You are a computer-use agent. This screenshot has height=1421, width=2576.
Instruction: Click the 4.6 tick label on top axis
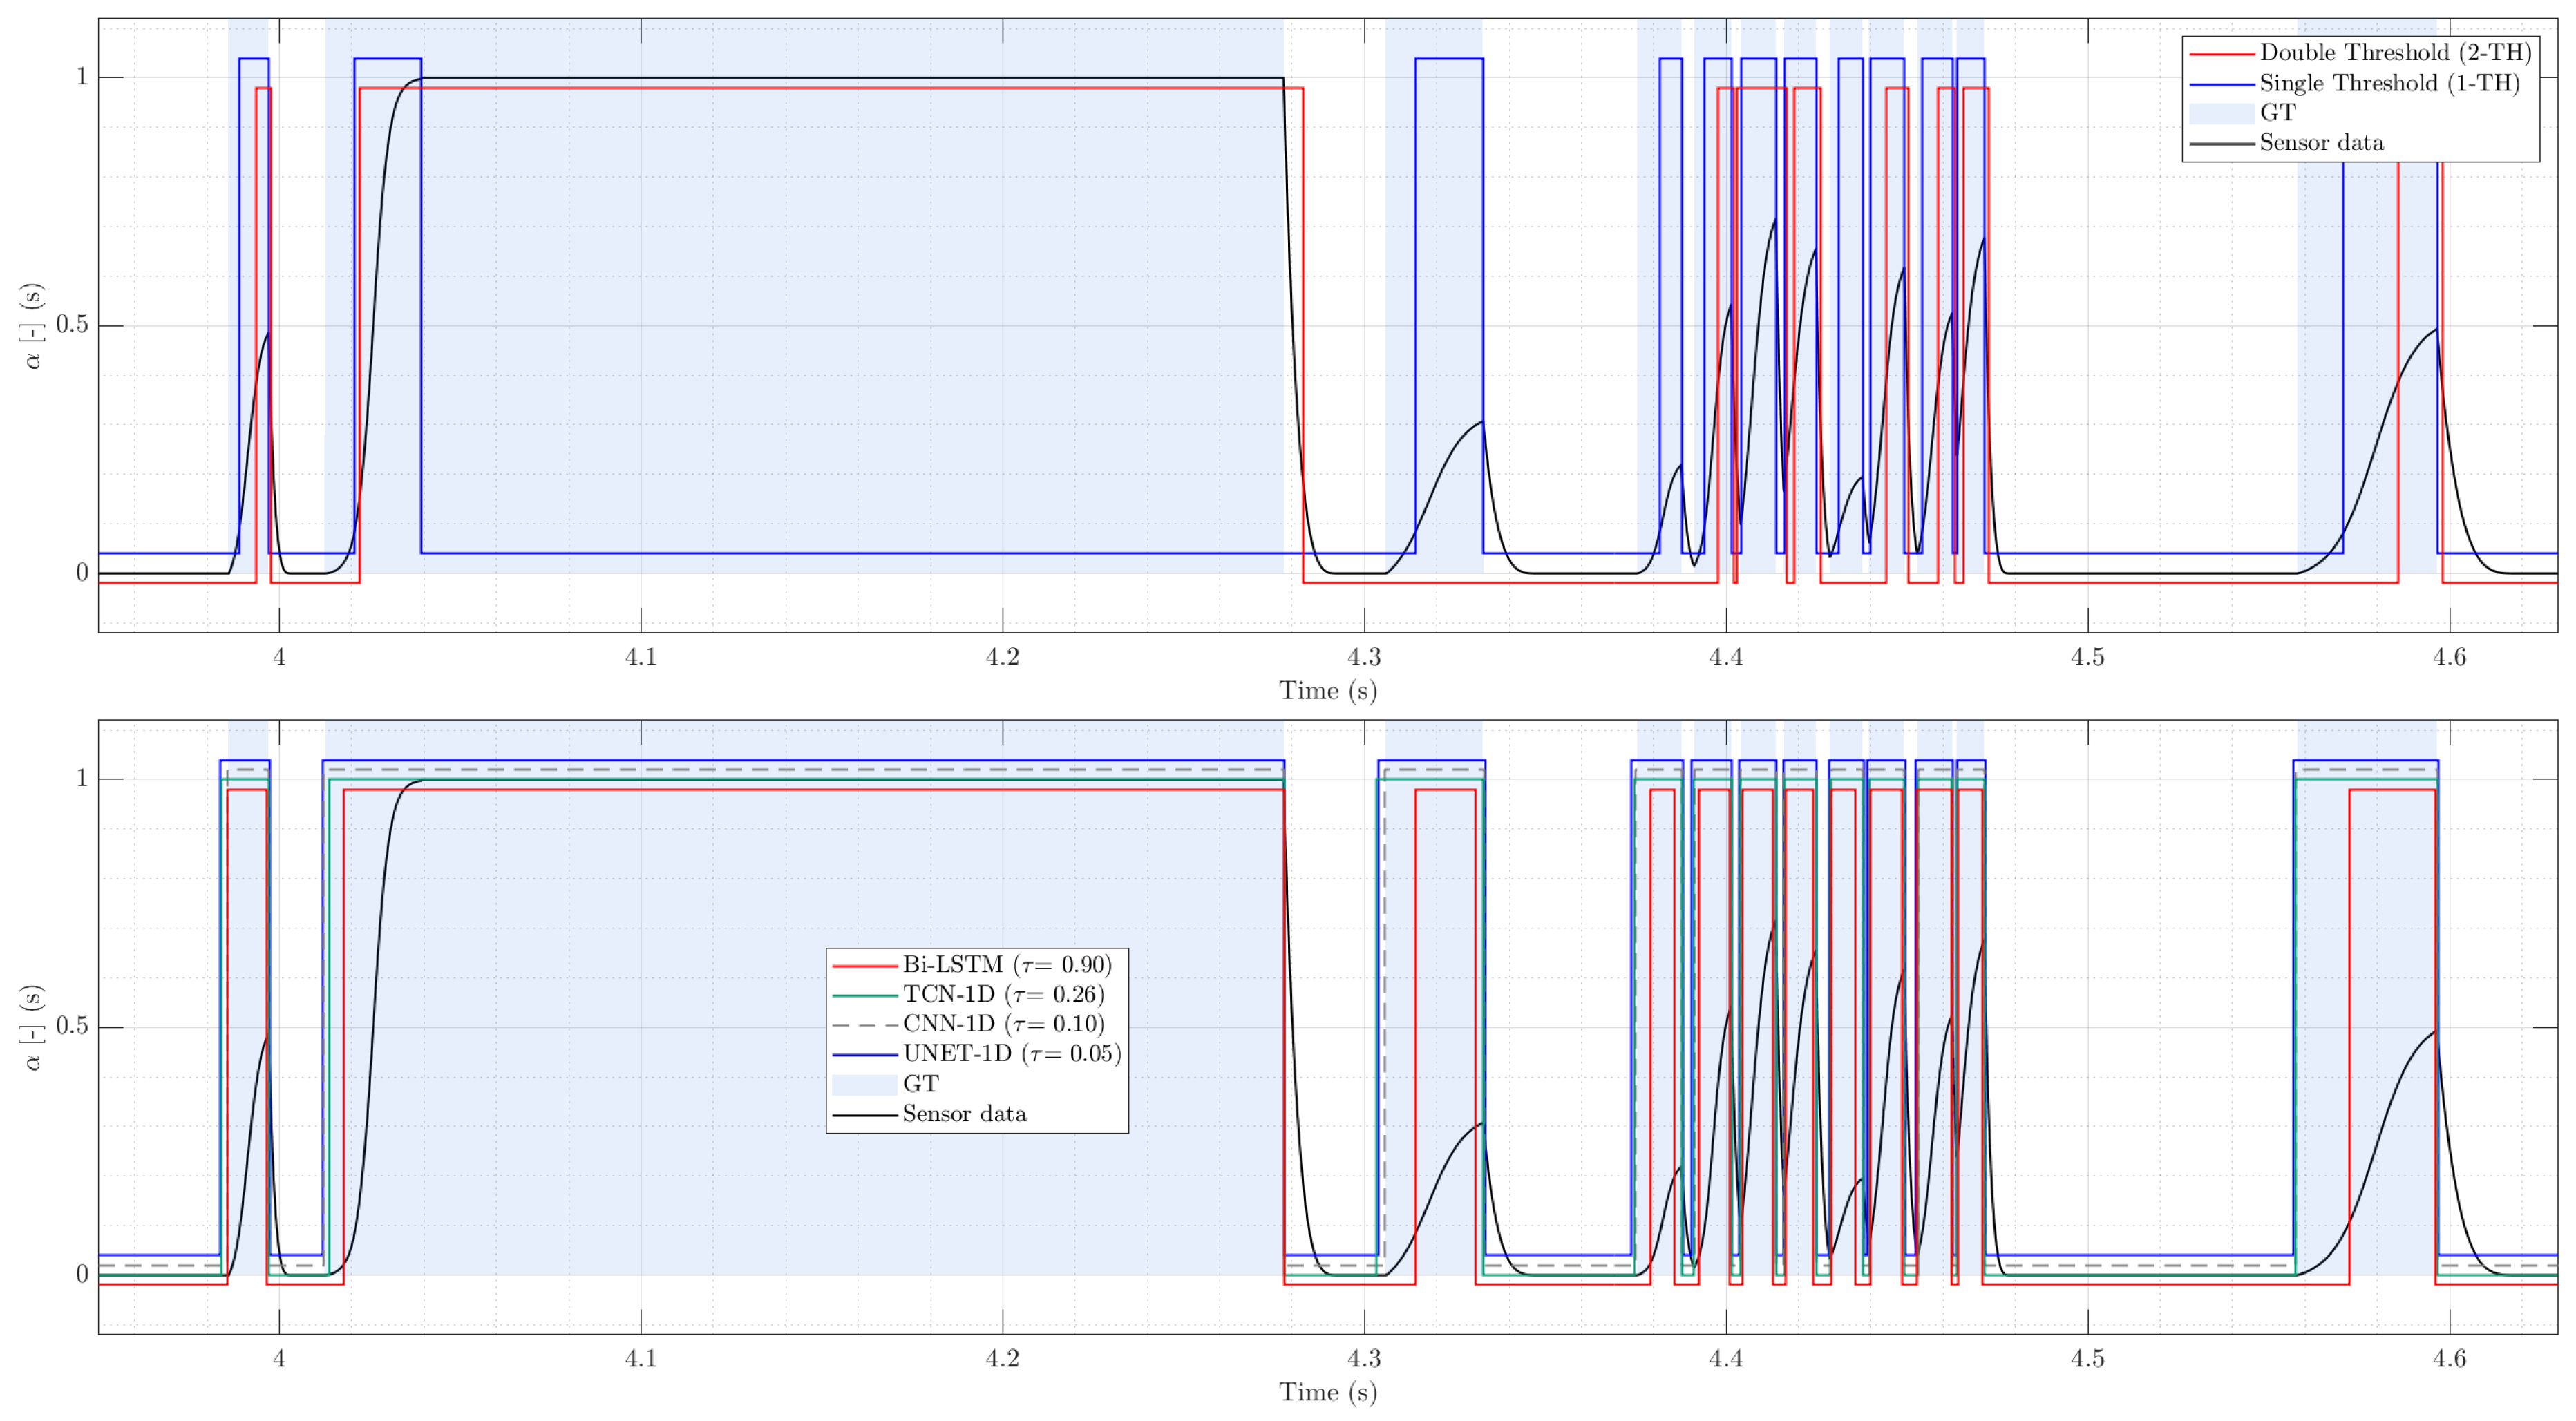pyautogui.click(x=2449, y=657)
